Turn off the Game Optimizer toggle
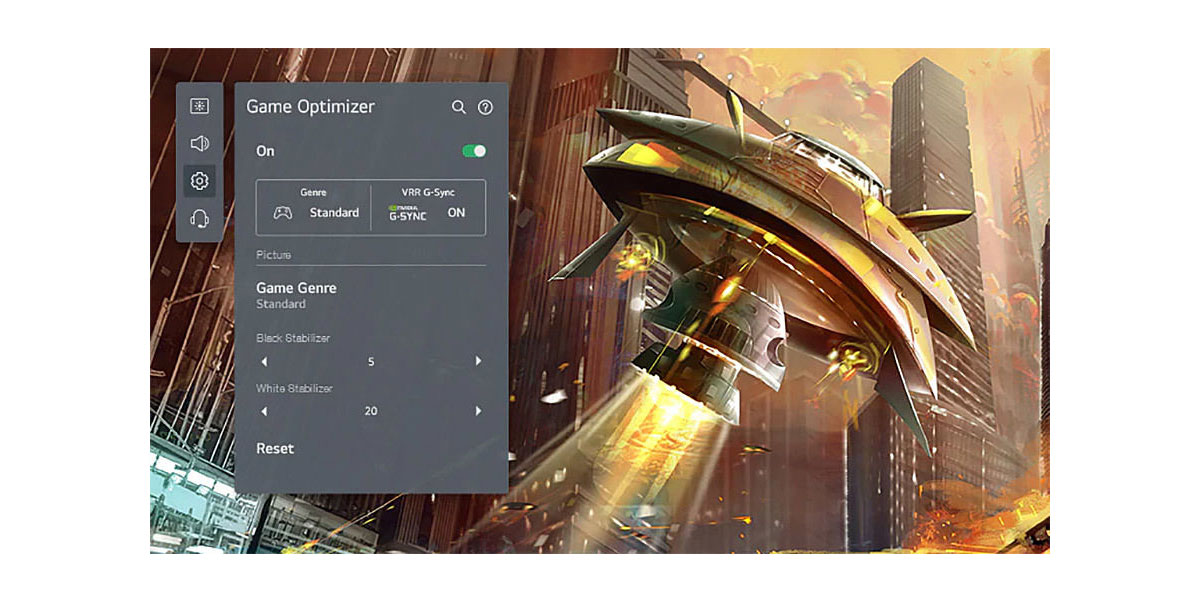This screenshot has width=1200, height=600. 474,151
